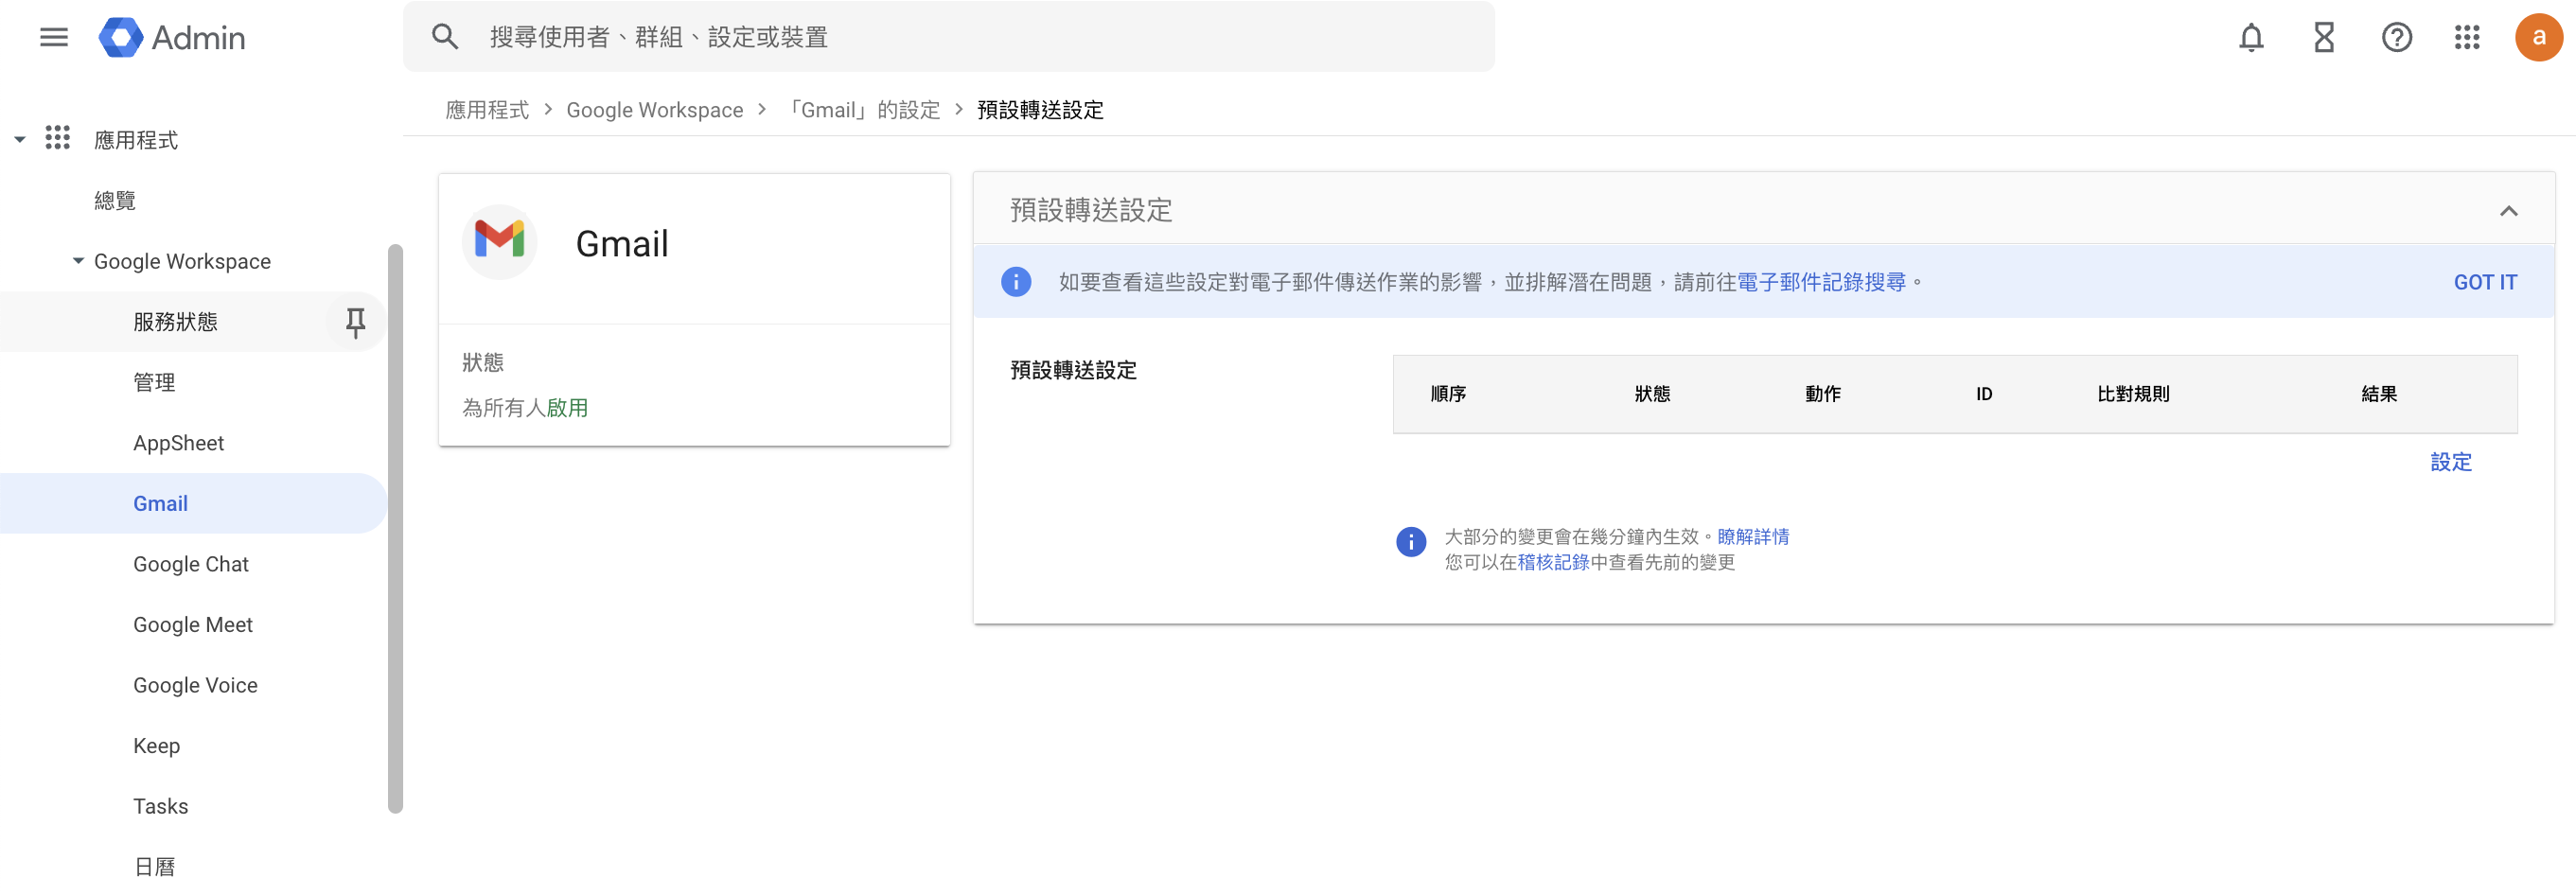Collapse the Google Workspace tree node
Screen dimensions: 2576x895
click(78, 260)
